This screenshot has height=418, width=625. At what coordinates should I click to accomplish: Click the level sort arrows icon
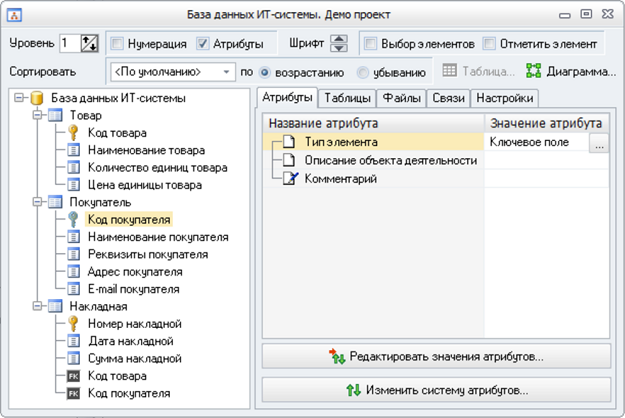click(x=89, y=43)
